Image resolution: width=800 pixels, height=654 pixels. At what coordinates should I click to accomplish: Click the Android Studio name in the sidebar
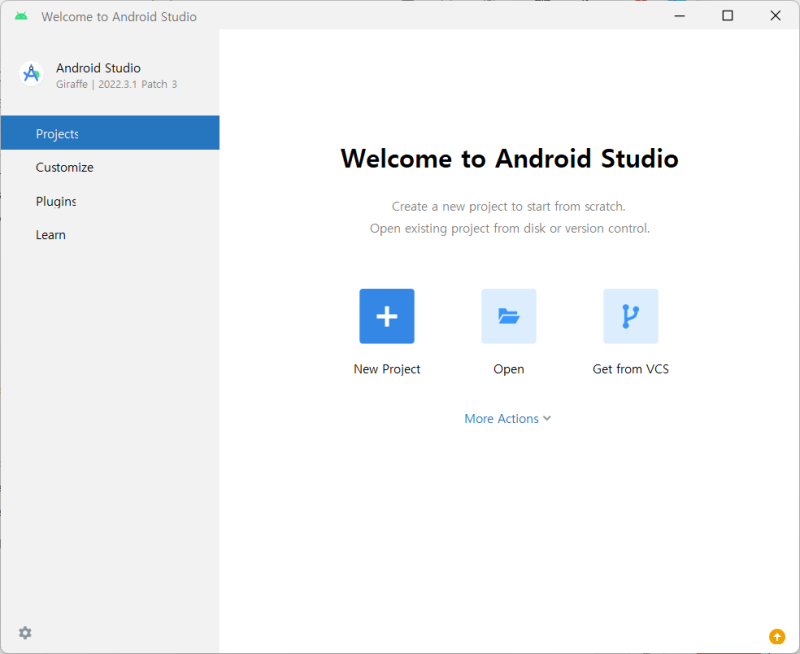coord(97,67)
